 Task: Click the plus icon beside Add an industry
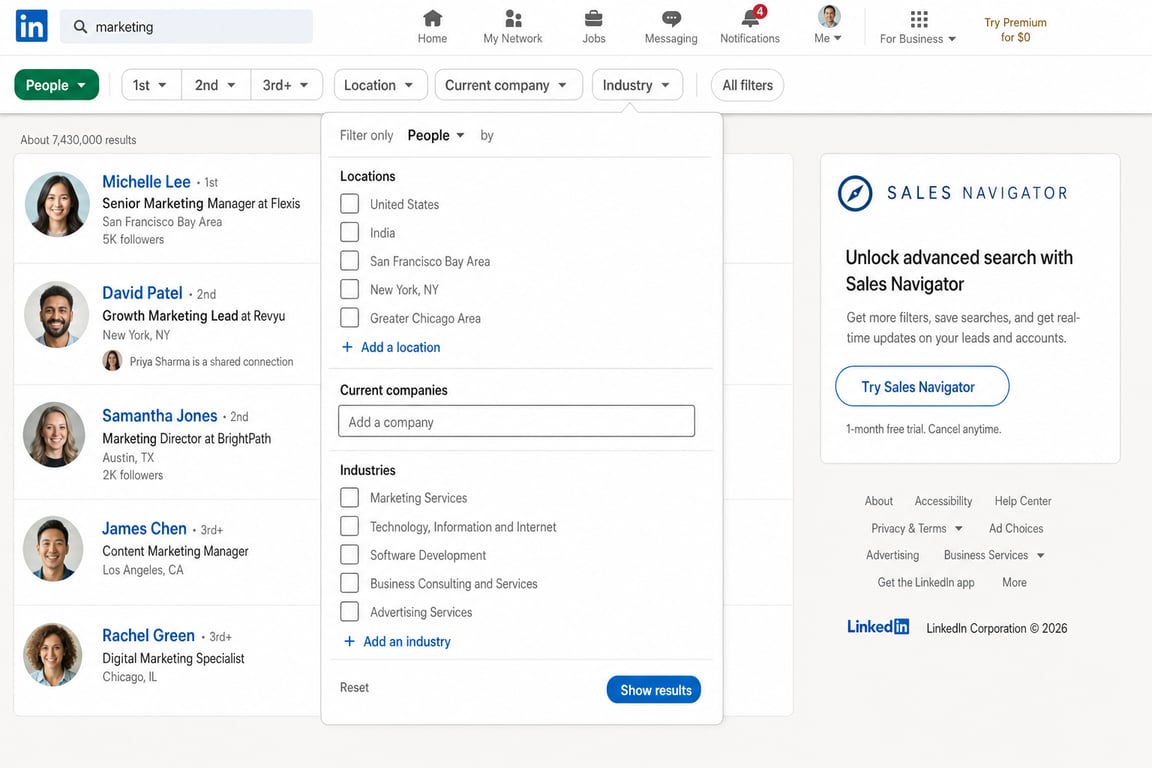click(x=350, y=642)
